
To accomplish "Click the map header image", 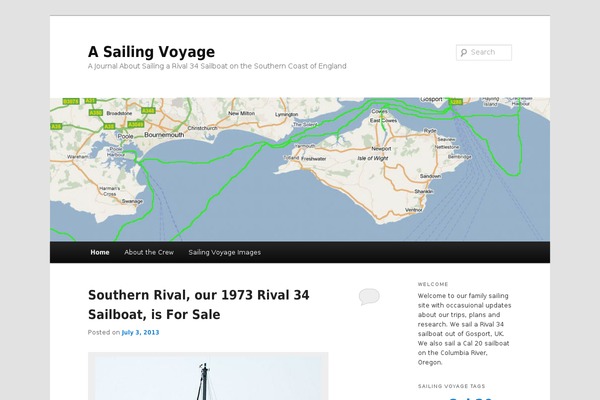I will pyautogui.click(x=300, y=170).
